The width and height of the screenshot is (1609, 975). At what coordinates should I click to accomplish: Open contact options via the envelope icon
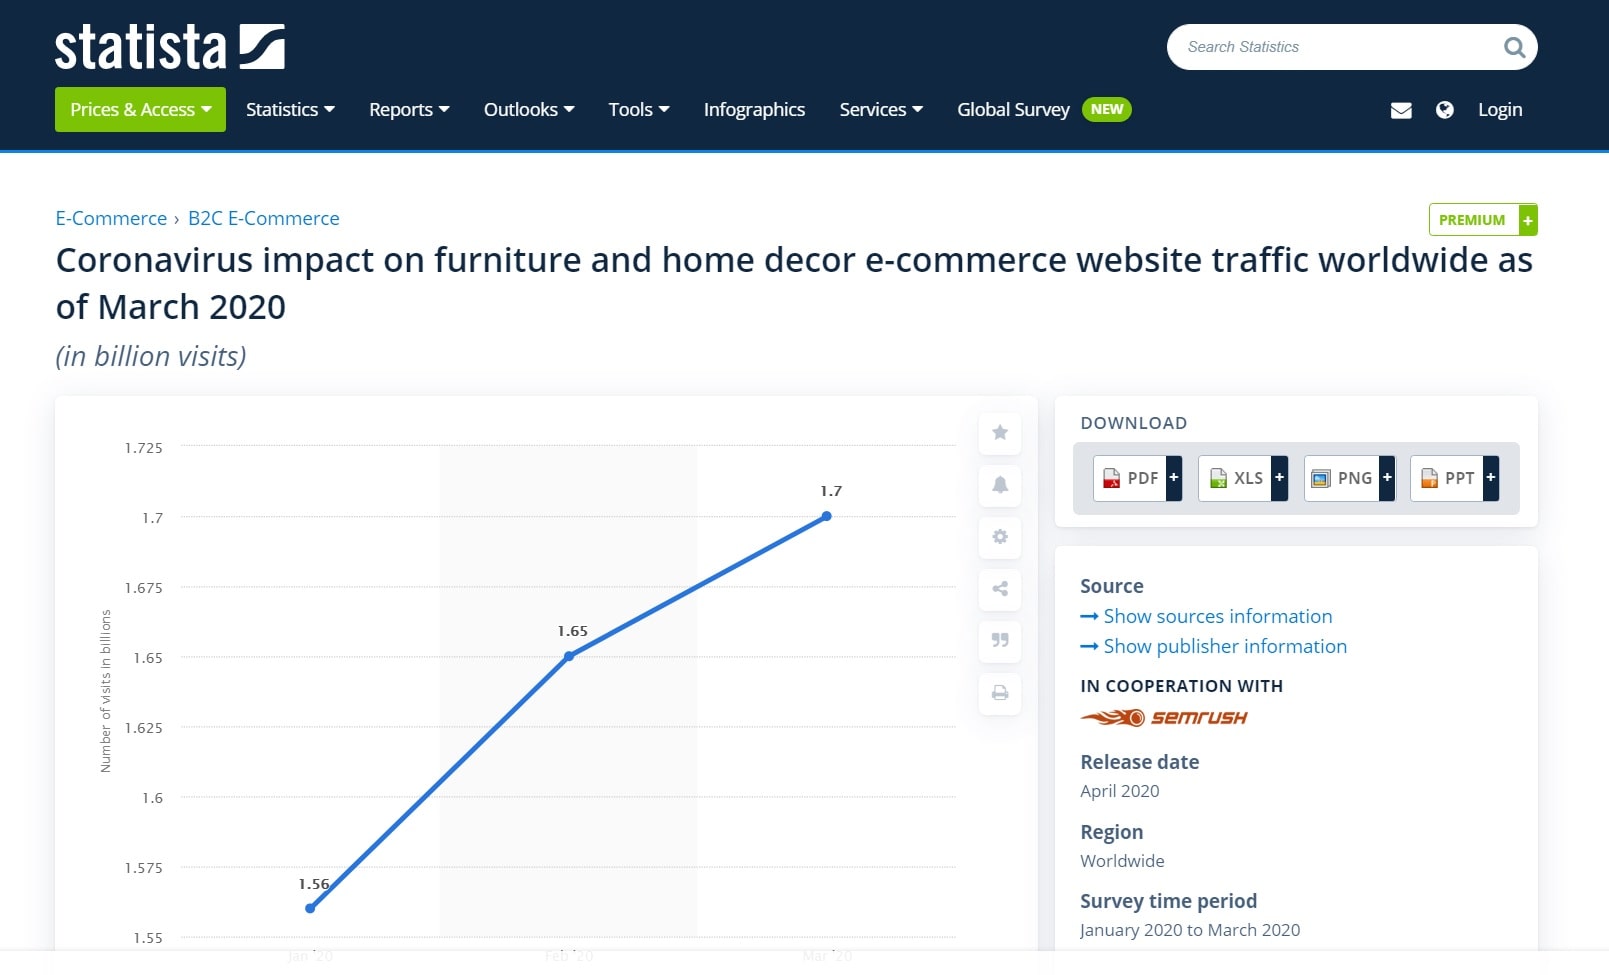click(1401, 110)
